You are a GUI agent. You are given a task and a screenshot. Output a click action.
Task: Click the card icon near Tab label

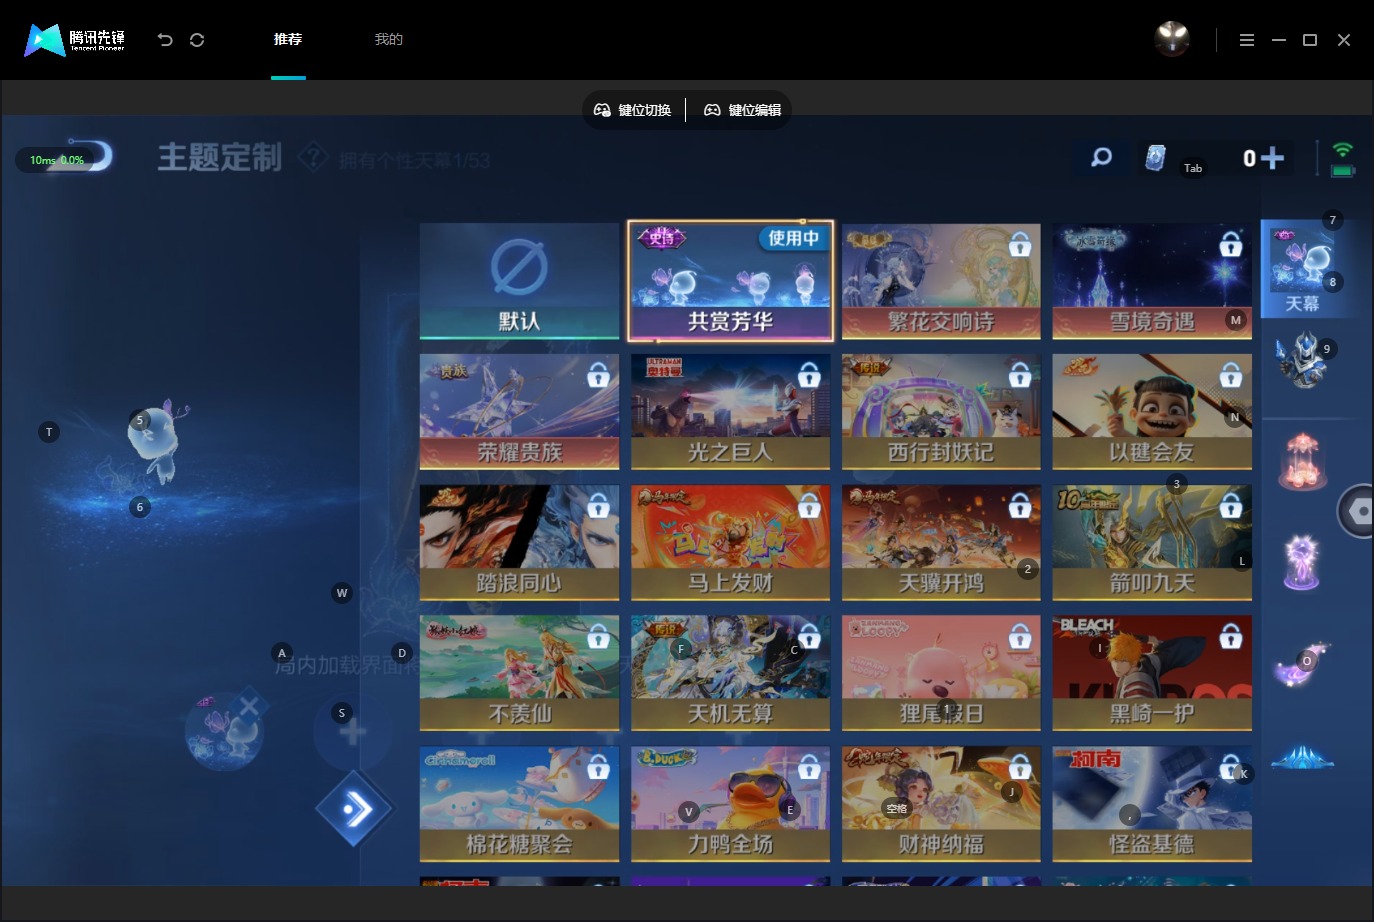click(x=1156, y=159)
